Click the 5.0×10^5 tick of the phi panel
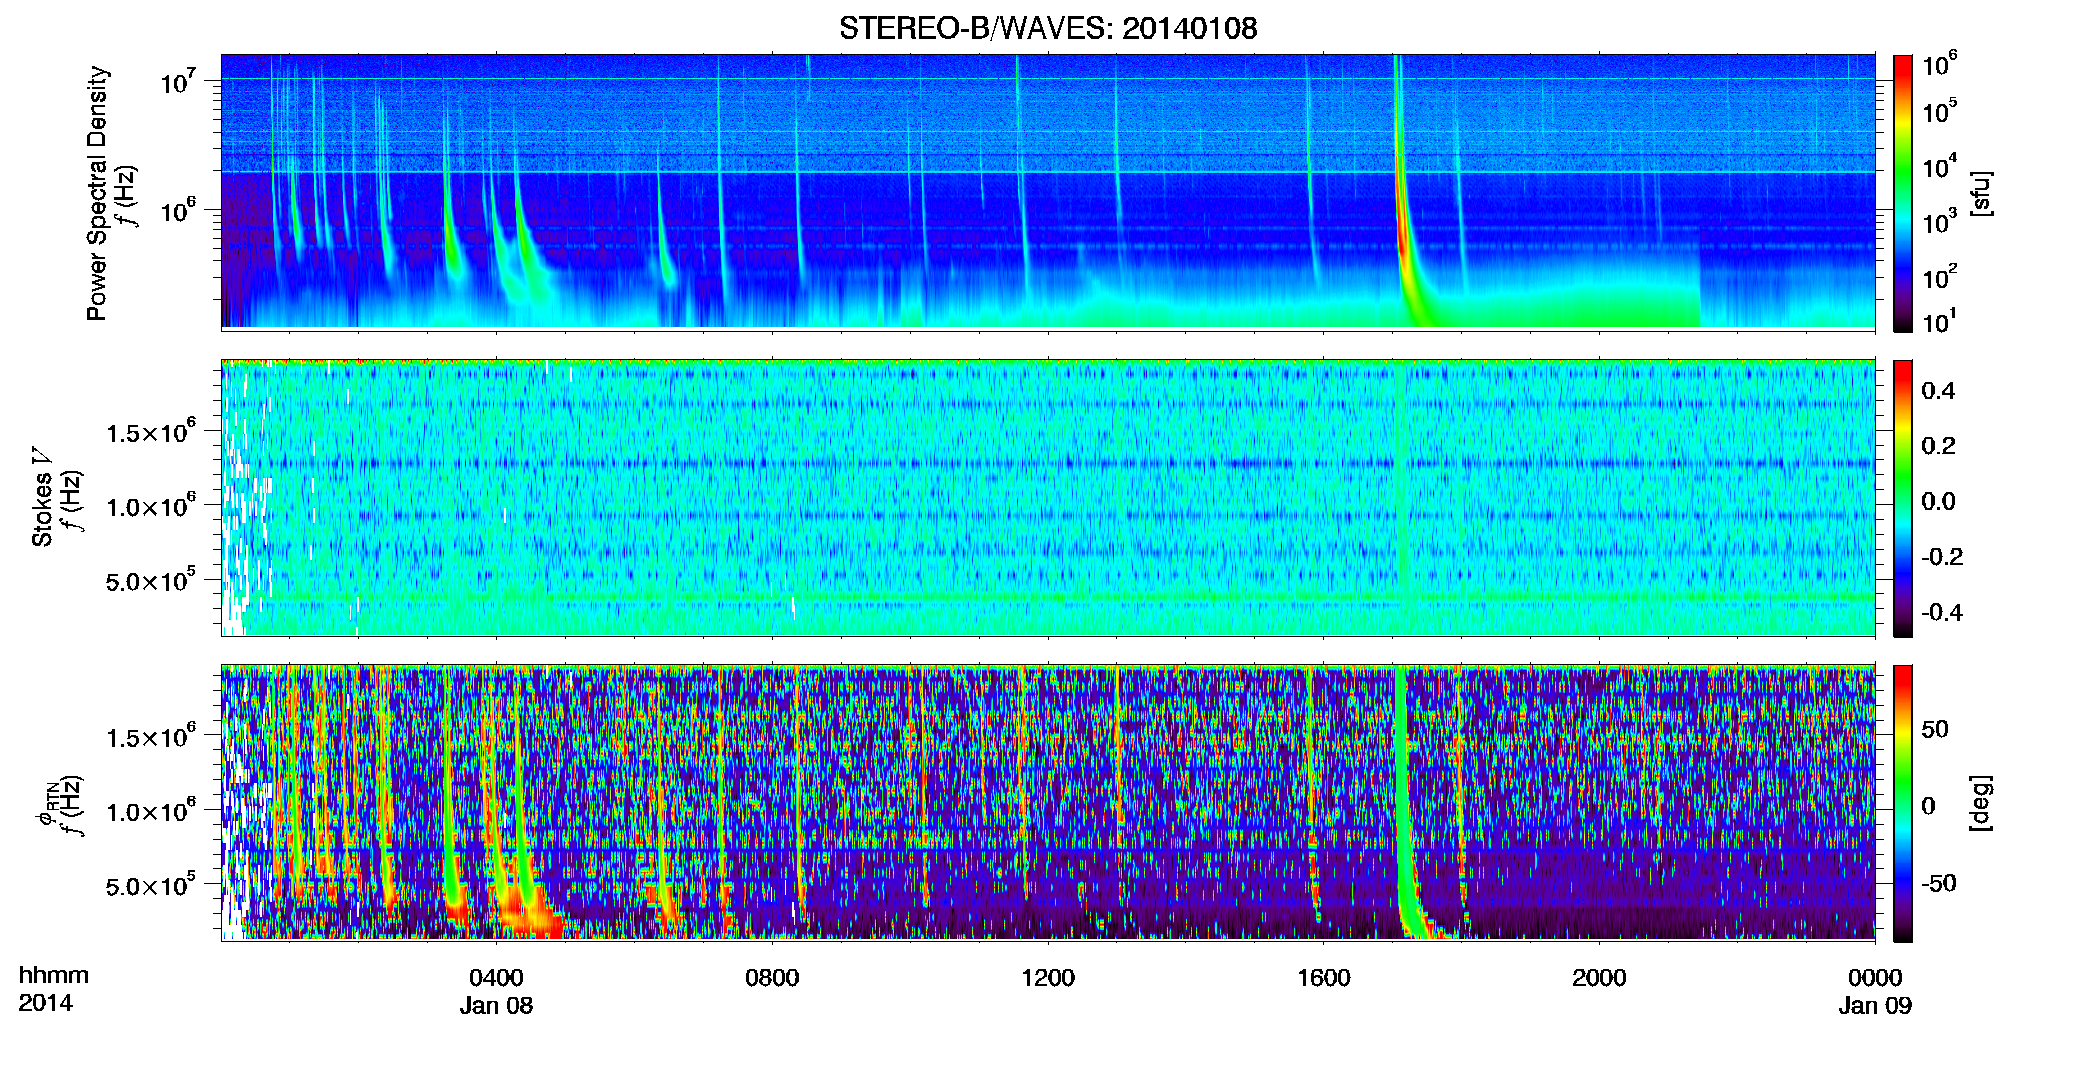The image size is (2096, 1080). (150, 885)
